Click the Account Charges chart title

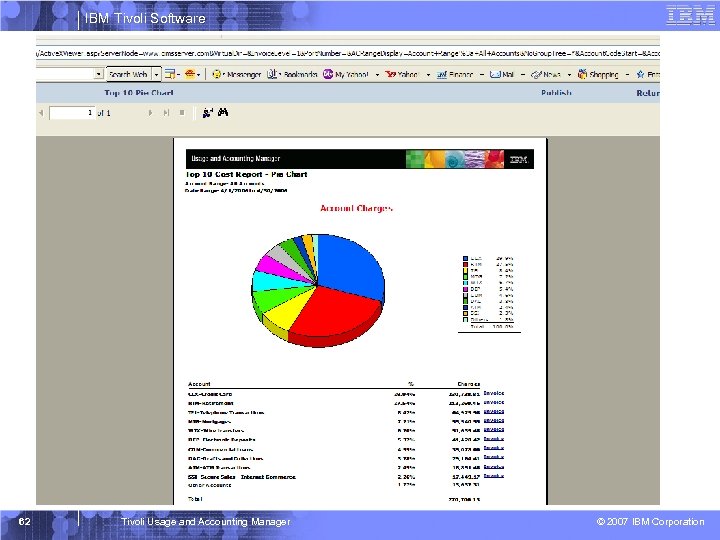(356, 208)
